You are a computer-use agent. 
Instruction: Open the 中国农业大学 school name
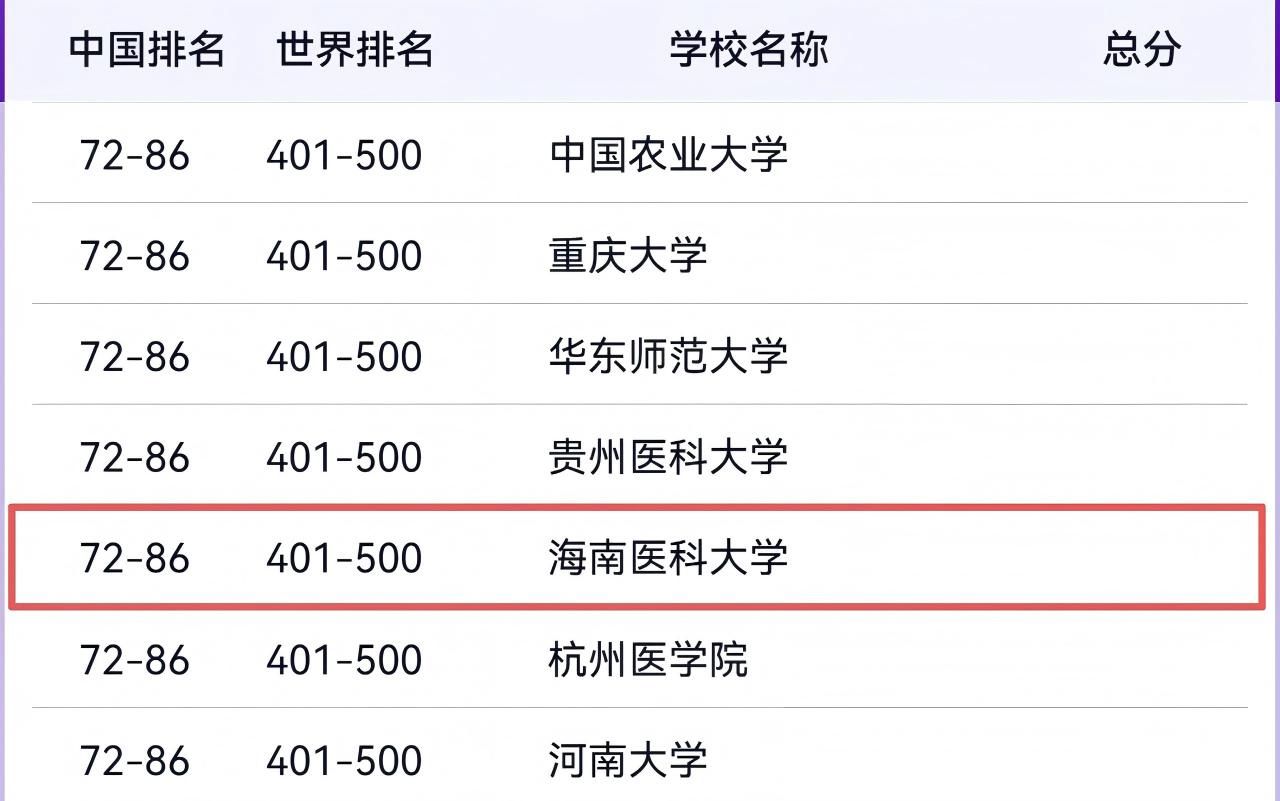tap(668, 156)
